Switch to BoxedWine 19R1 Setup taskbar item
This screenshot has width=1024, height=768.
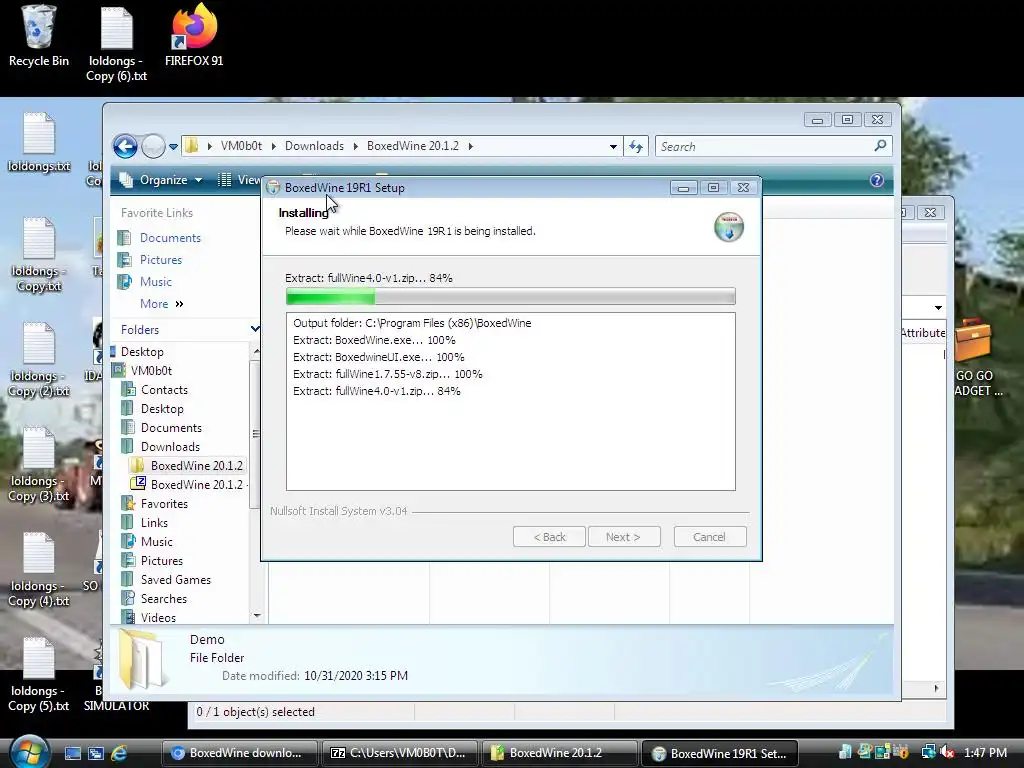pos(720,753)
